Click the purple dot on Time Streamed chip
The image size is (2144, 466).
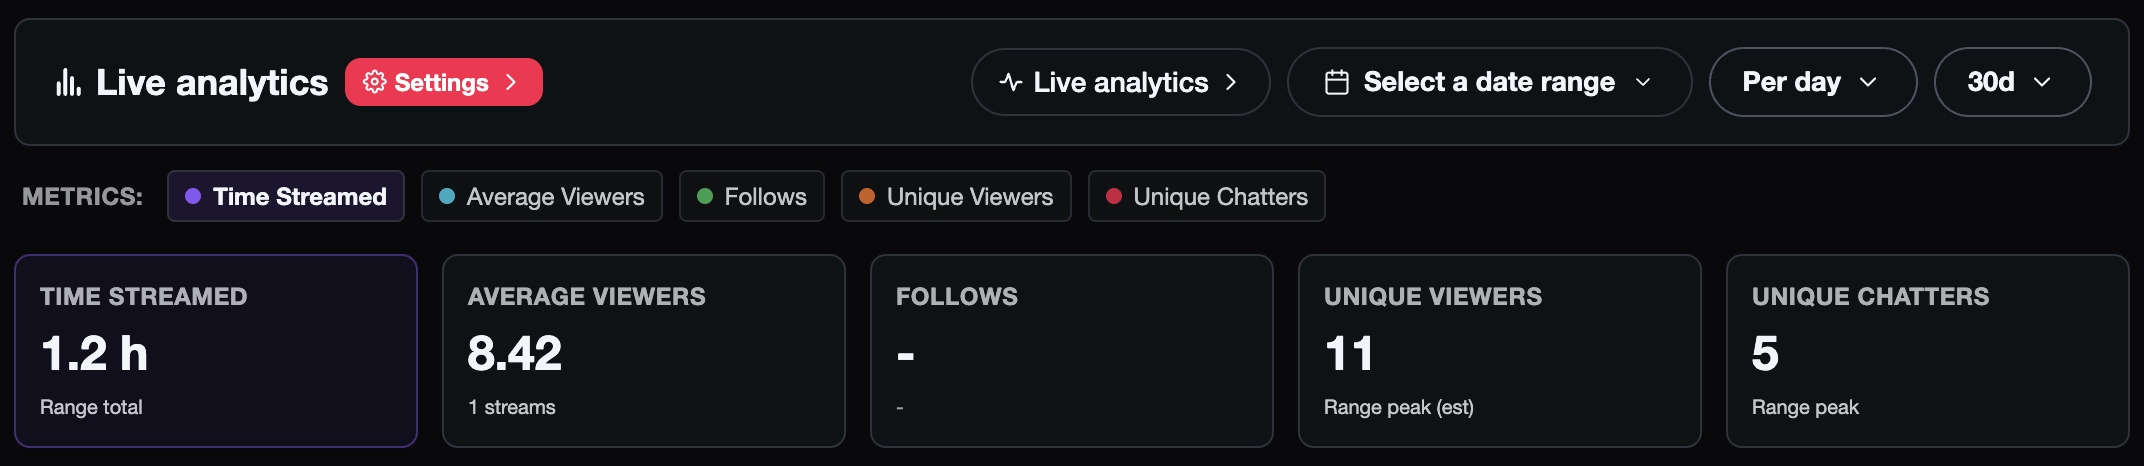tap(193, 196)
